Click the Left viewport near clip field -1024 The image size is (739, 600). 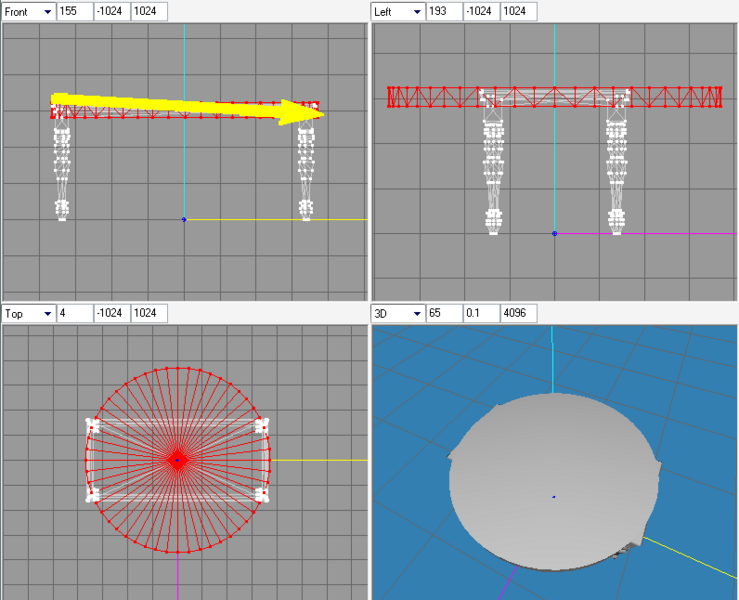click(482, 12)
